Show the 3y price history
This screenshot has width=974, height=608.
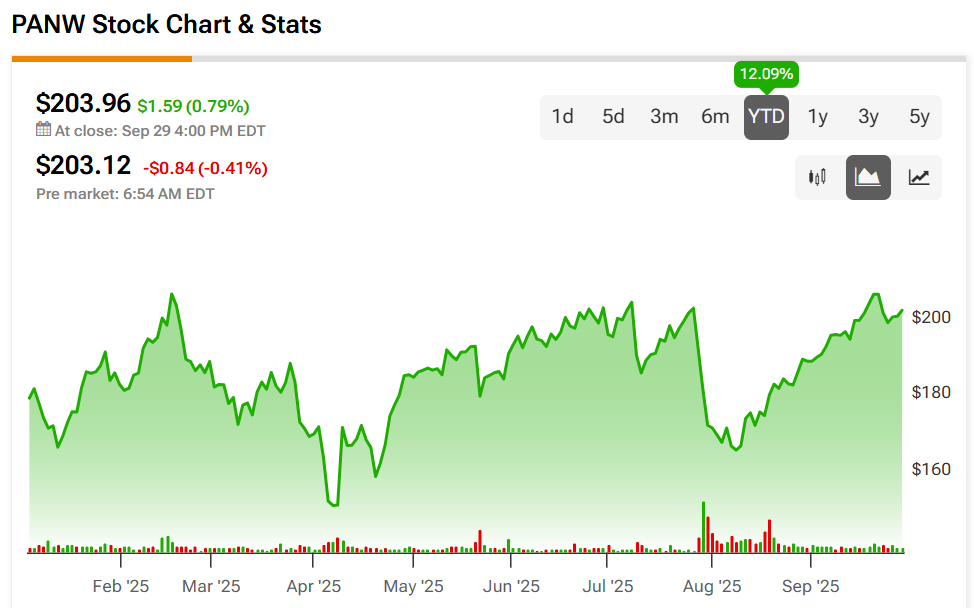[x=868, y=117]
